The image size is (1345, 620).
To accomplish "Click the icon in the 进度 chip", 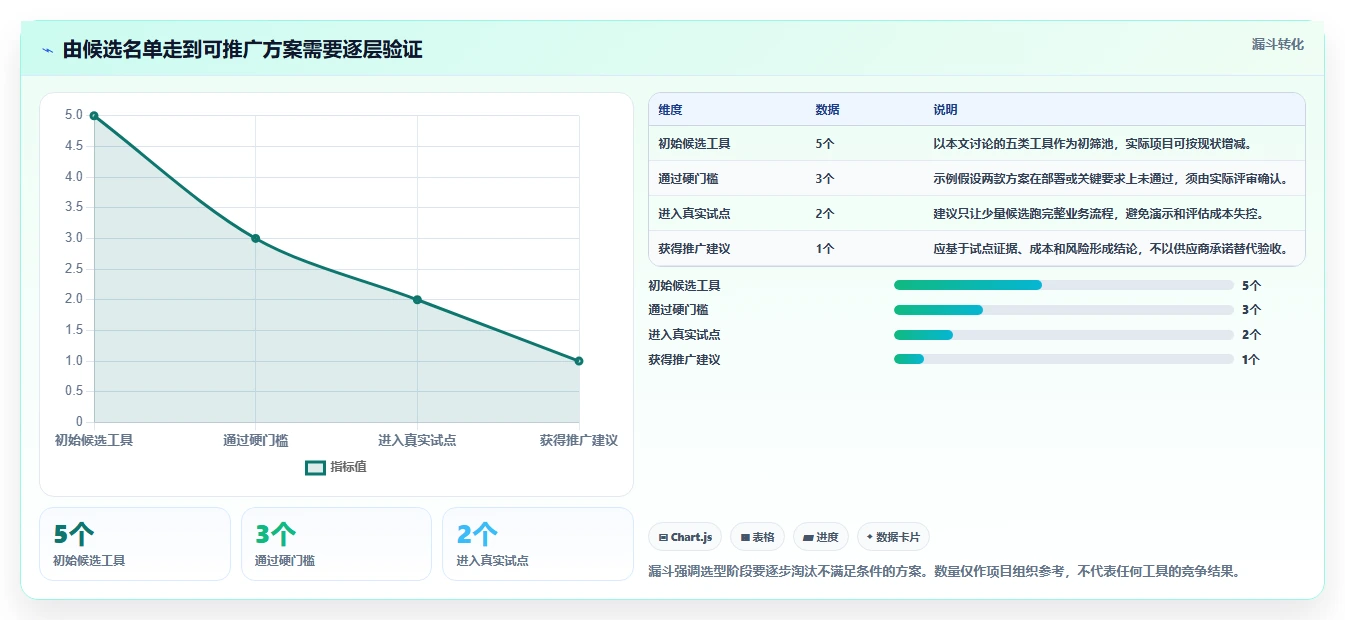I will click(x=808, y=537).
